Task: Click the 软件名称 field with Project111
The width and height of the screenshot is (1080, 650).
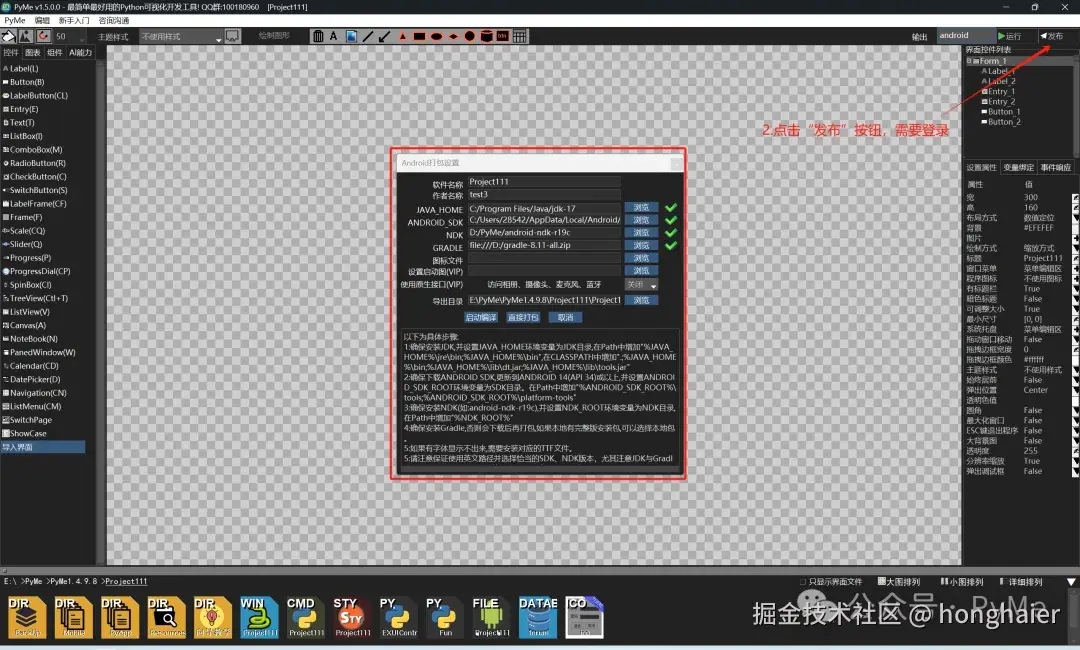Action: 544,182
